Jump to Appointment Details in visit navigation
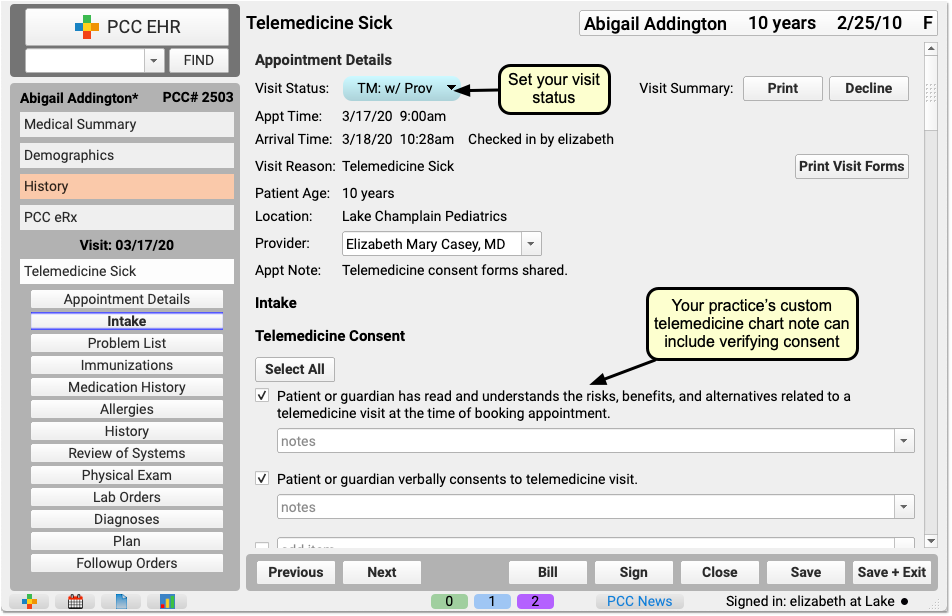Screen dimensions: 952x616 pos(127,299)
